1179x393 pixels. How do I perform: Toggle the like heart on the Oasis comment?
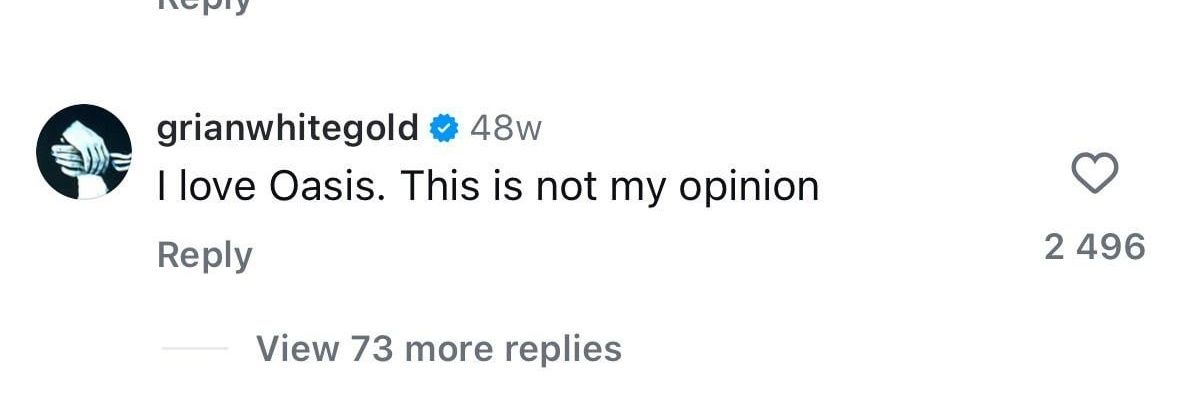pos(1094,173)
